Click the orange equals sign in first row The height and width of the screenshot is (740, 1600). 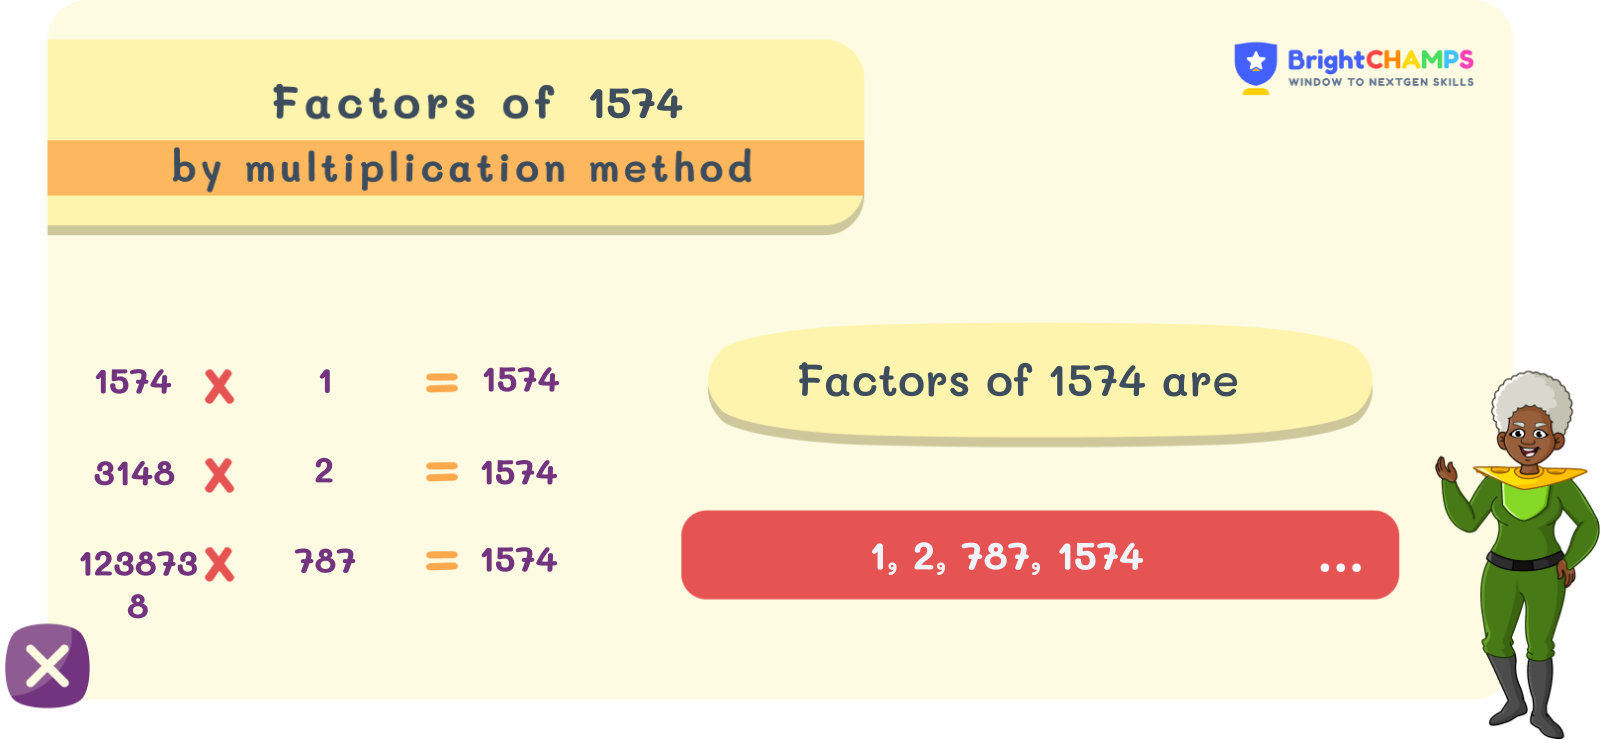pos(441,382)
